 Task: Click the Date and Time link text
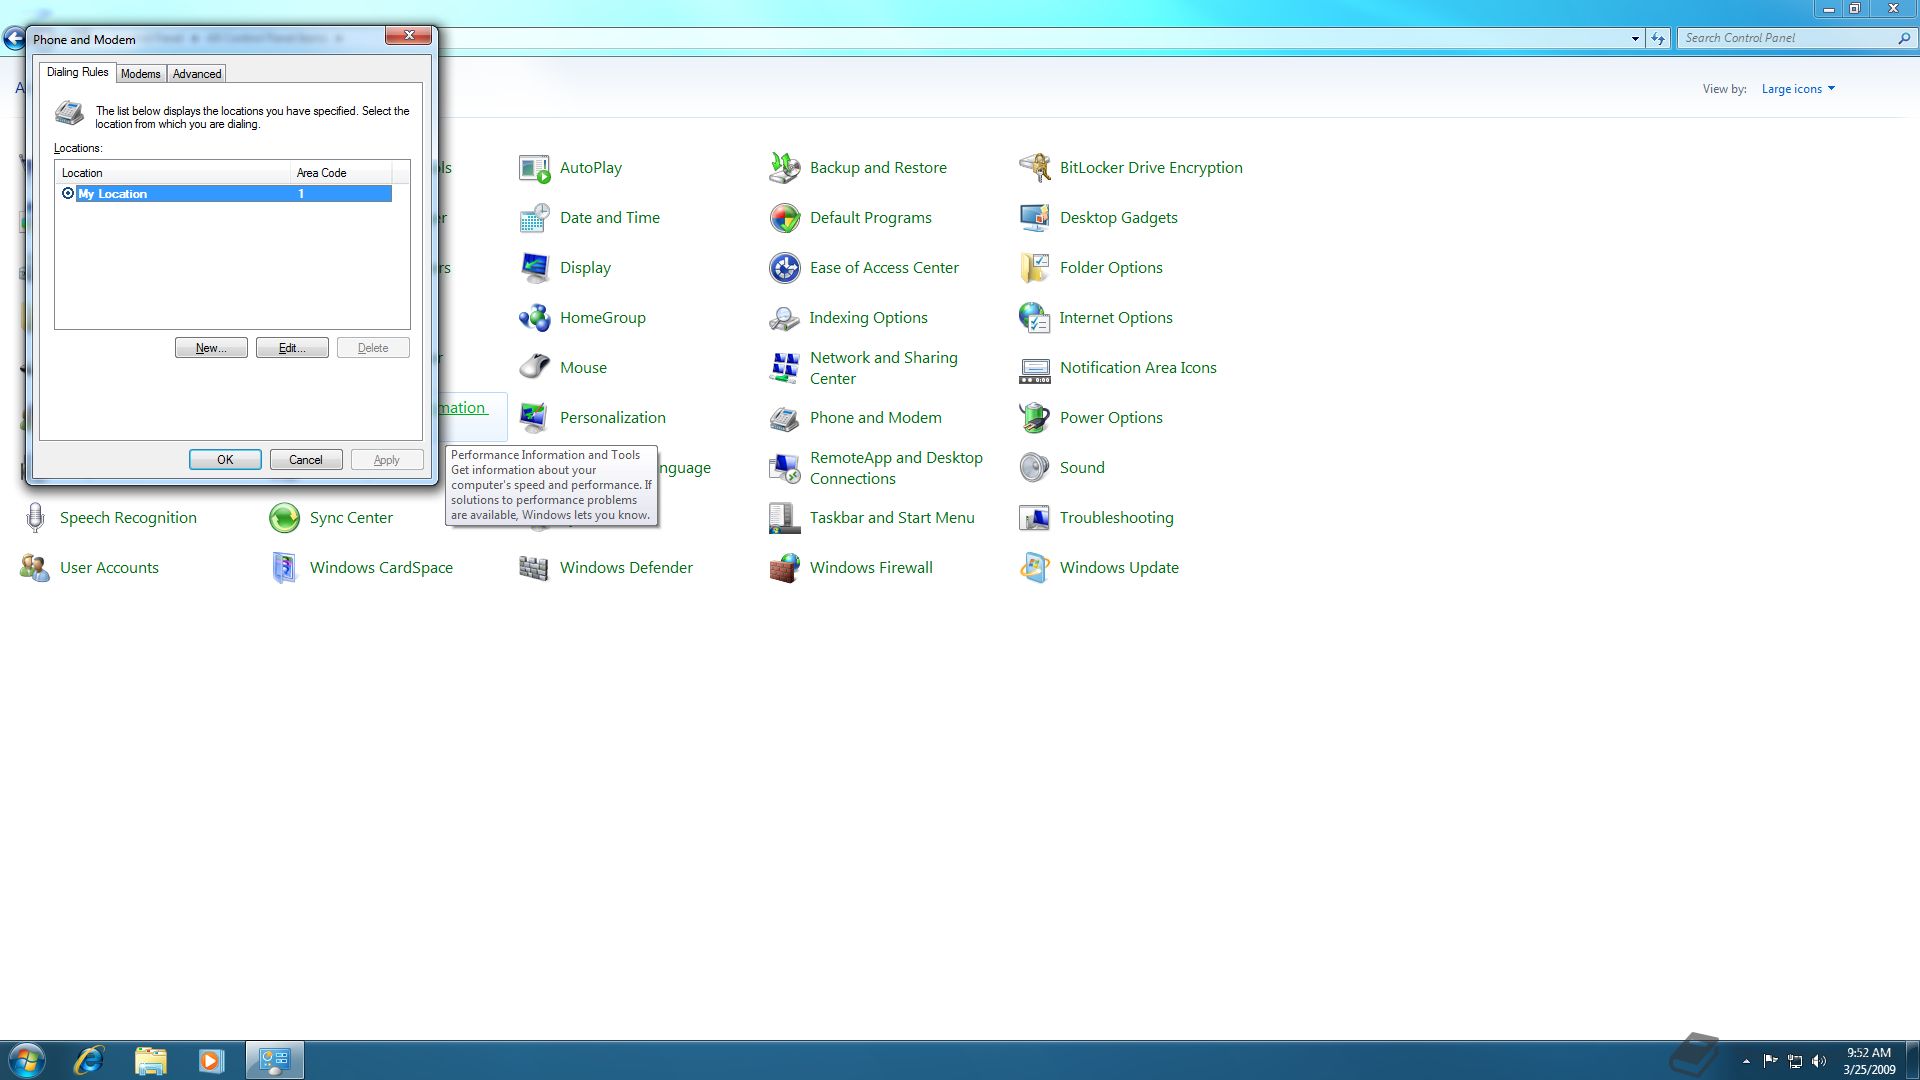click(610, 218)
